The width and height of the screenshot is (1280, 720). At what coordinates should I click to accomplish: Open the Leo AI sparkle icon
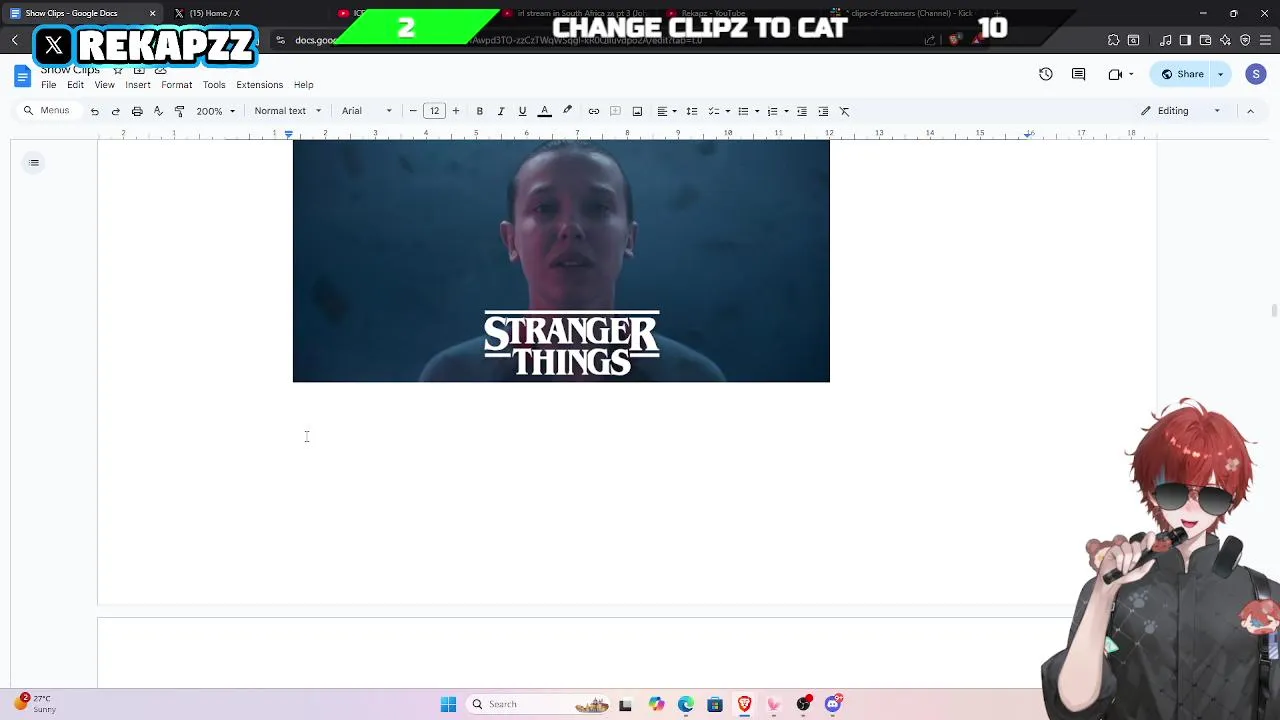(1225, 40)
